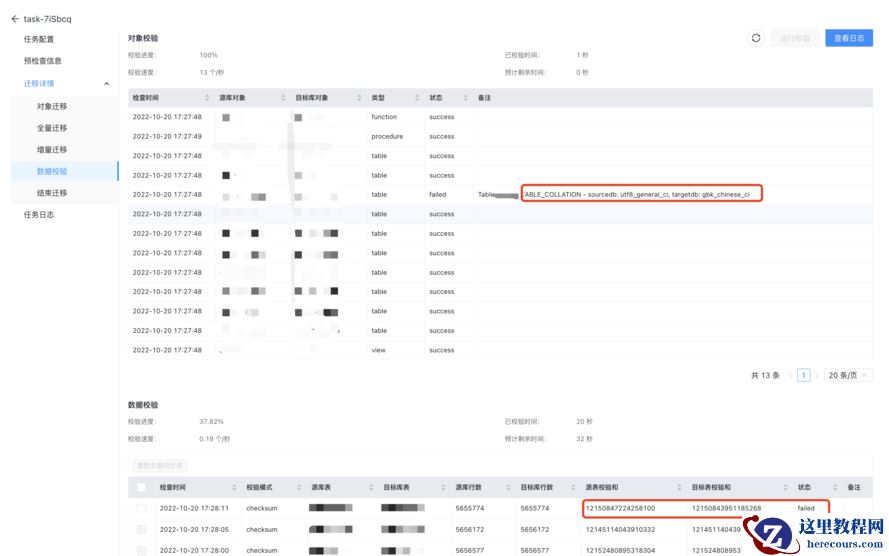Click the back arrow beside task-7iSbcq

pyautogui.click(x=15, y=19)
